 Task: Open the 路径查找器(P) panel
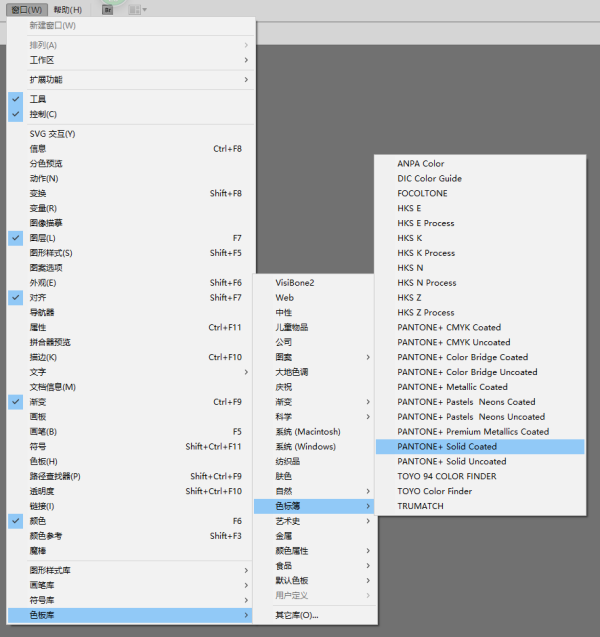click(x=130, y=476)
